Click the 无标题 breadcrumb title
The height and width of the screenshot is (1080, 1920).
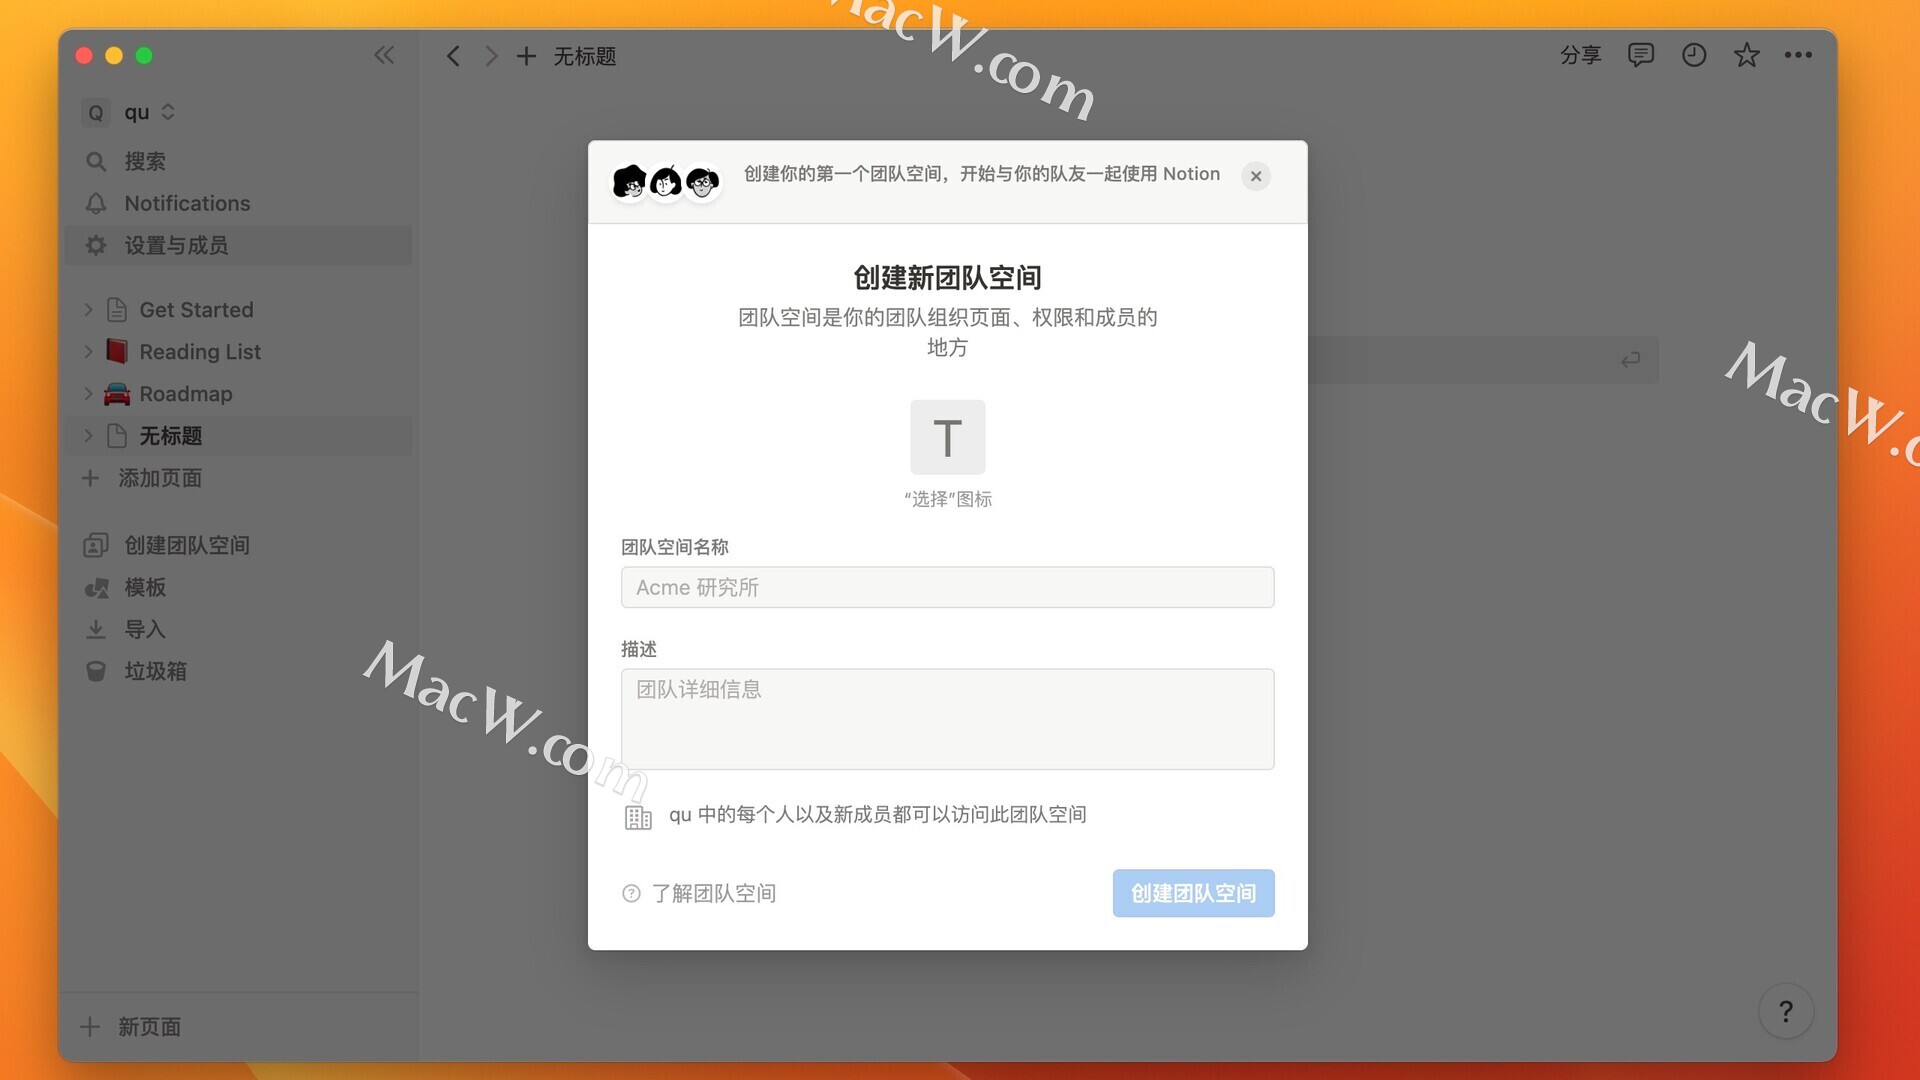coord(585,56)
